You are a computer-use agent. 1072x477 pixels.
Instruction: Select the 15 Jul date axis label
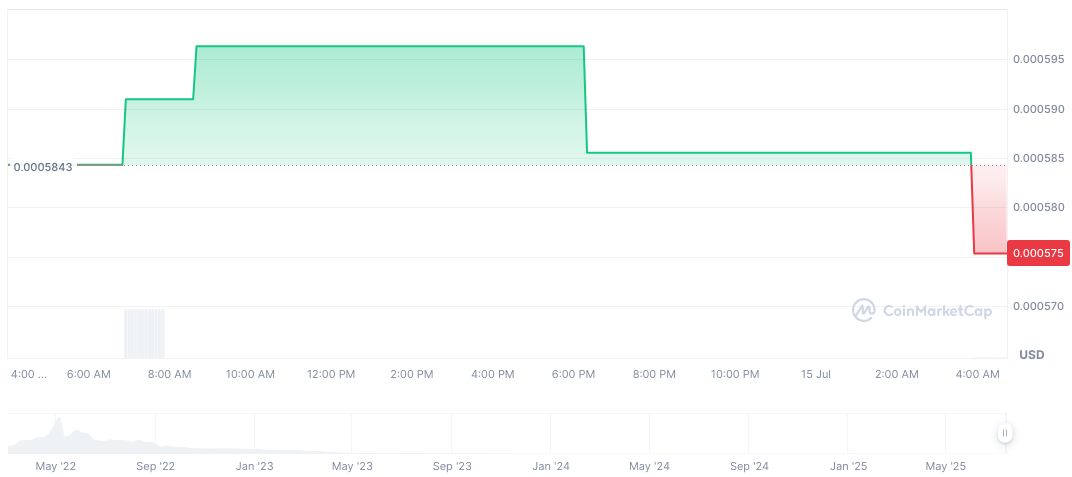pos(816,374)
